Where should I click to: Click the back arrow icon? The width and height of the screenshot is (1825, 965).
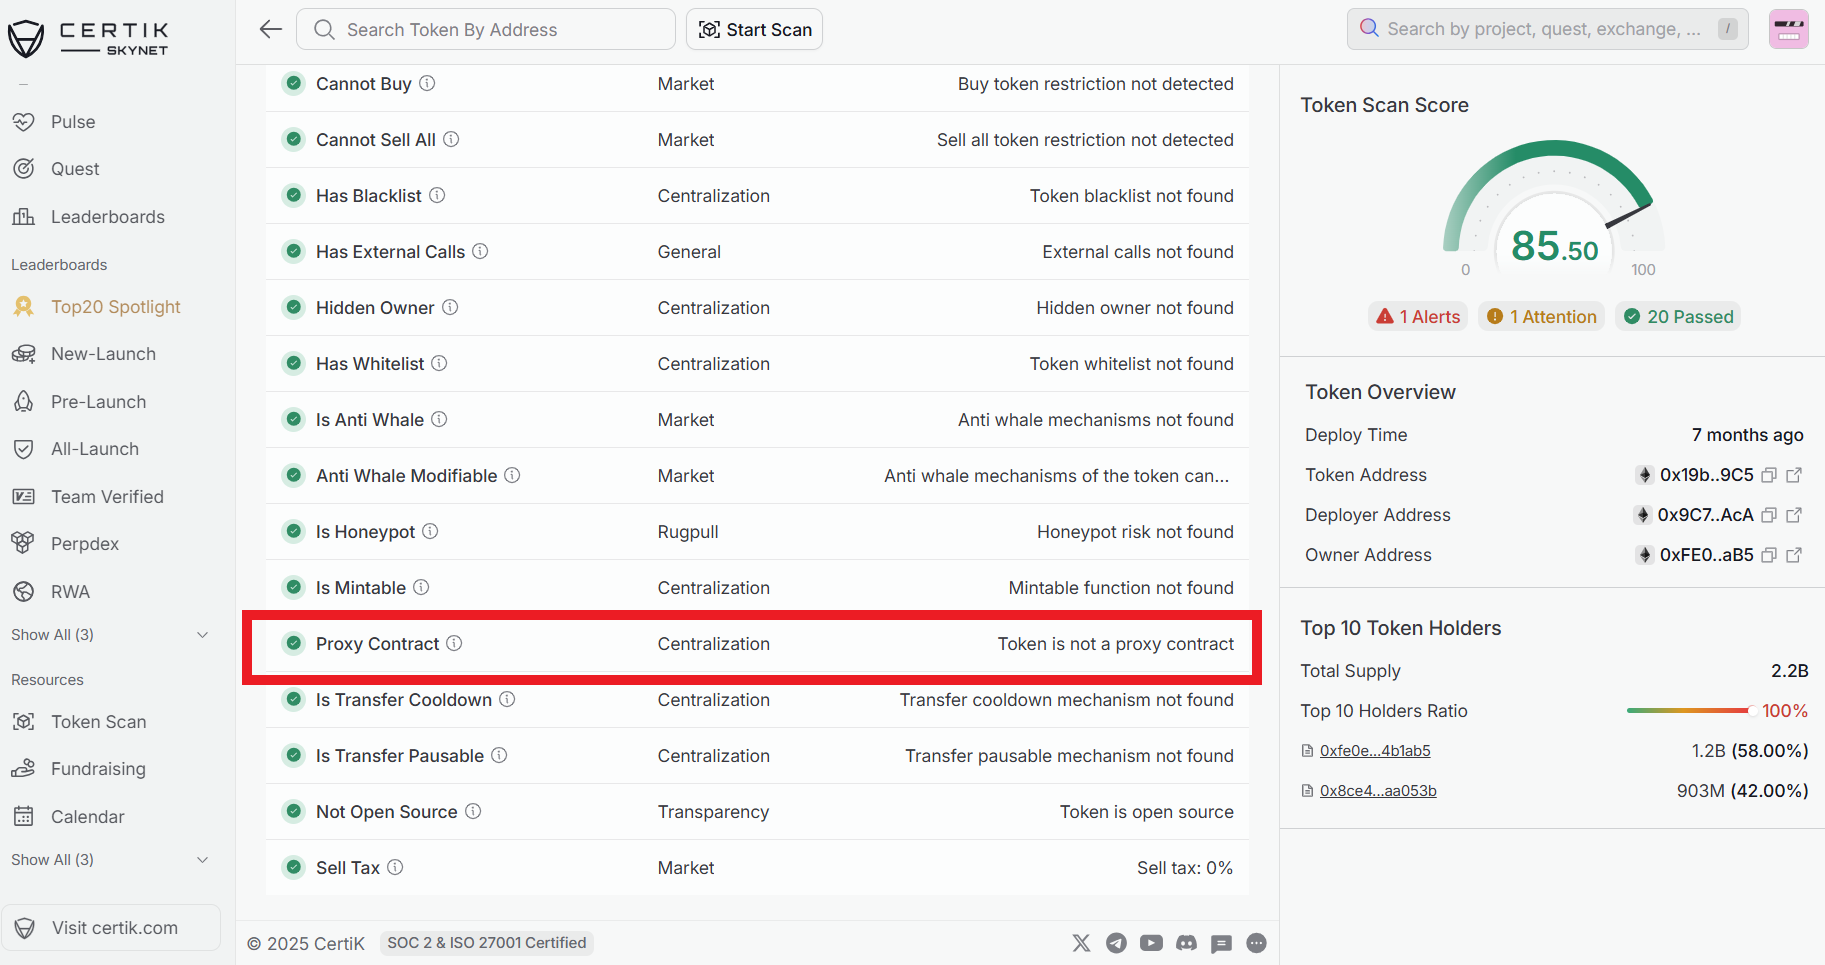[270, 29]
